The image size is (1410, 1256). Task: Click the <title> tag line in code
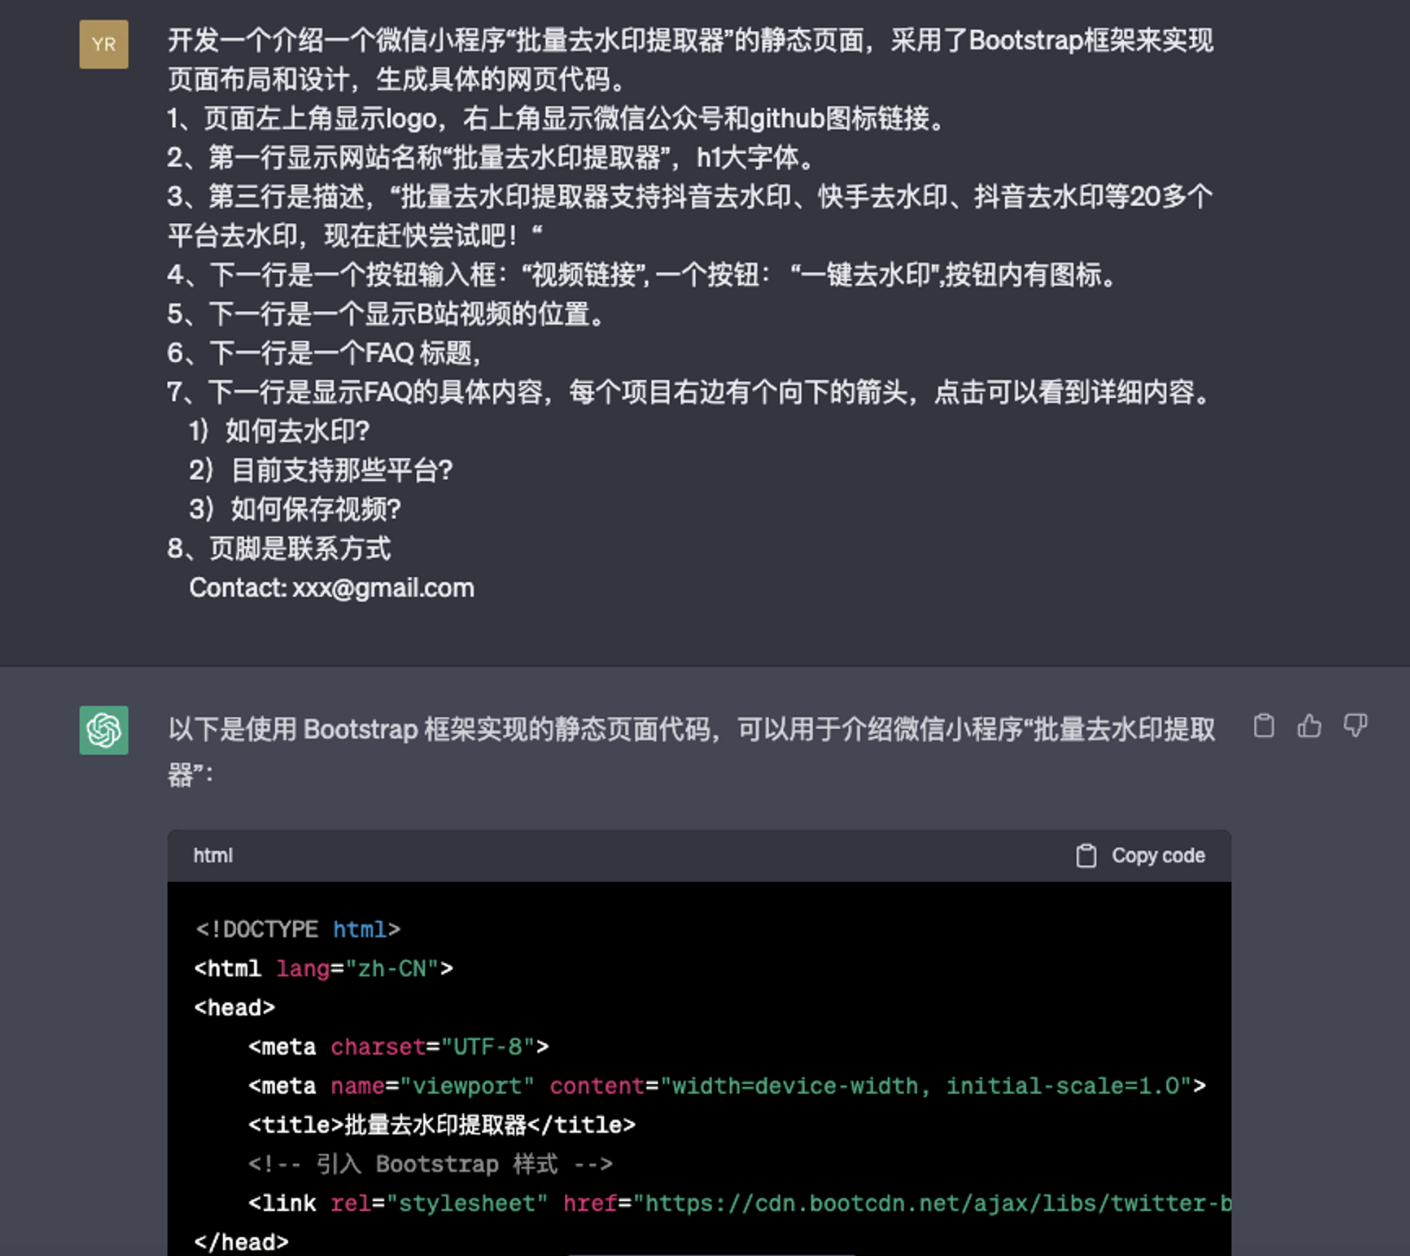pos(441,1125)
